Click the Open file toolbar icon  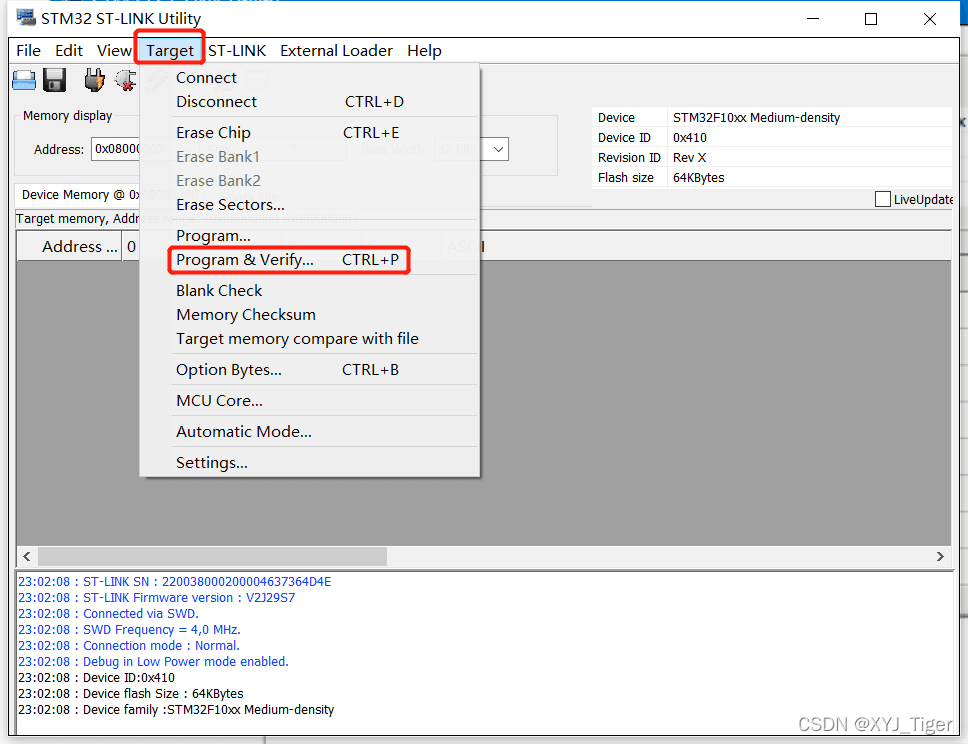click(x=24, y=80)
